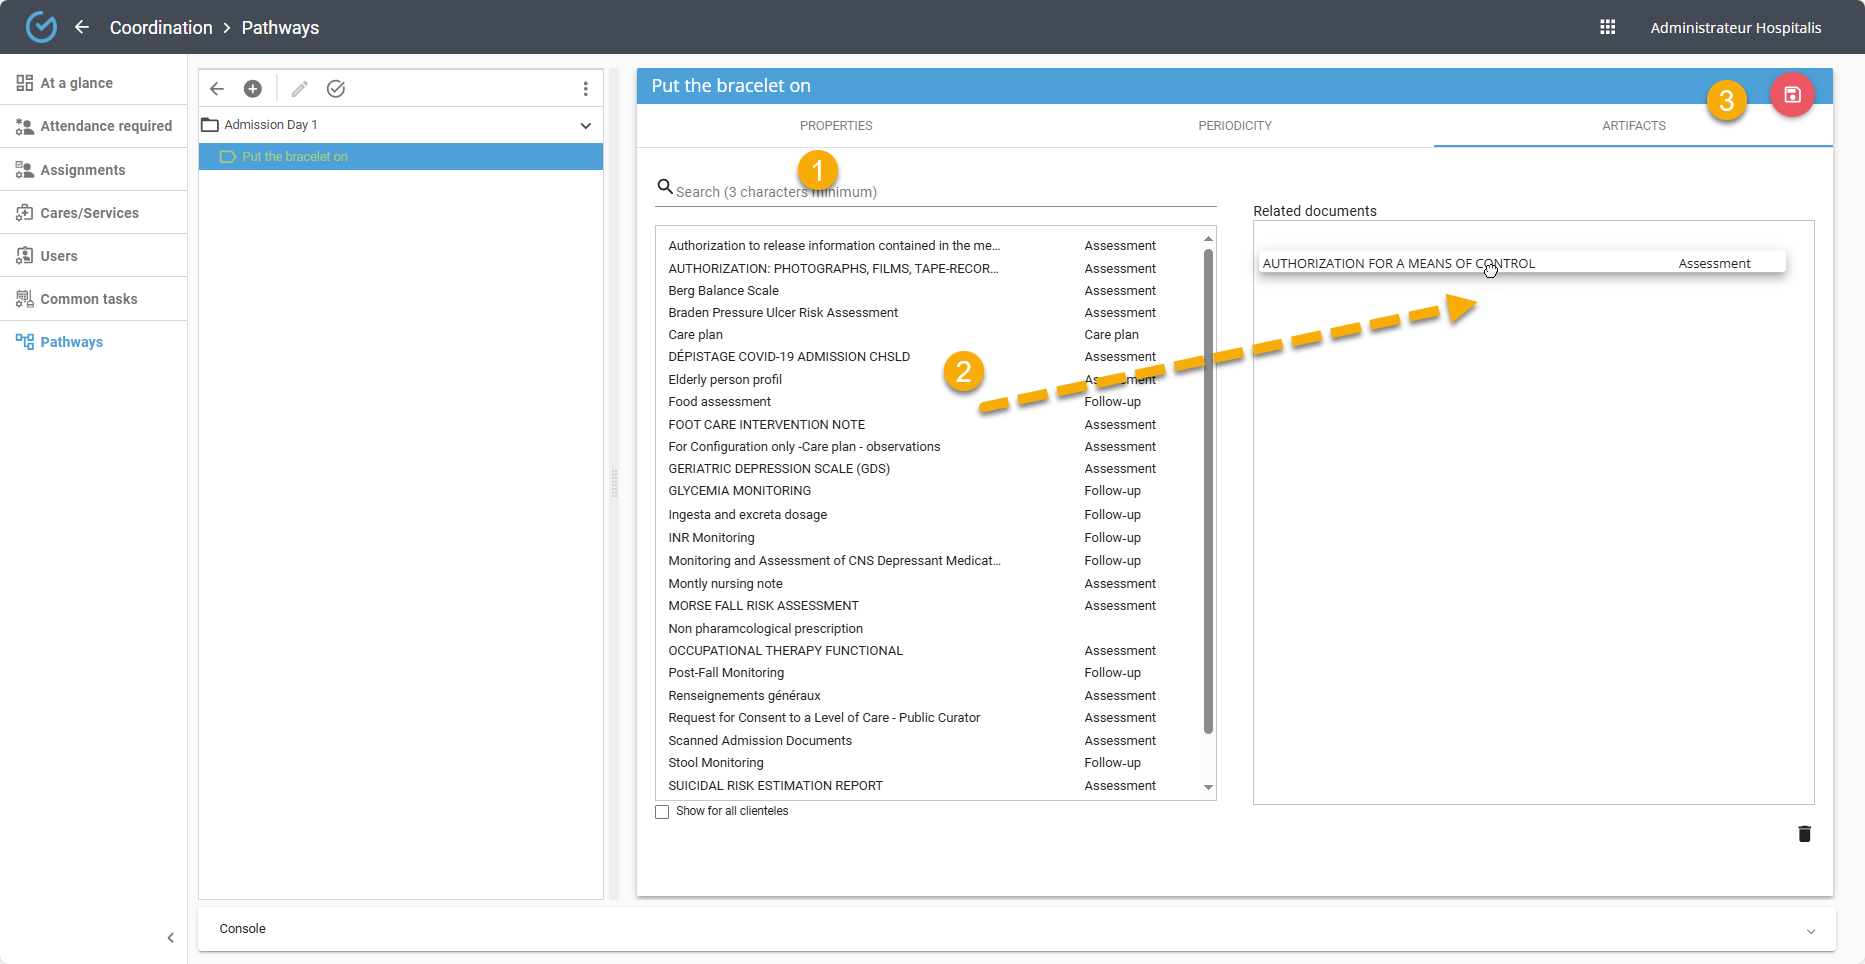
Task: Collapse the left sidebar
Action: pyautogui.click(x=170, y=937)
